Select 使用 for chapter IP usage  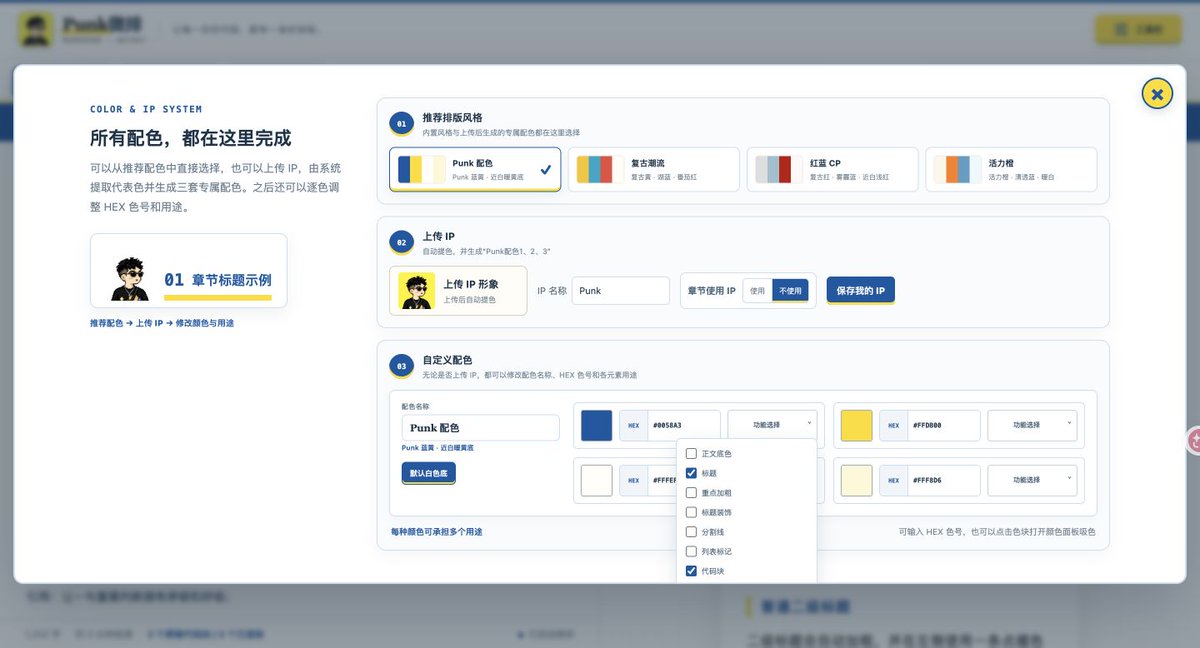[757, 291]
